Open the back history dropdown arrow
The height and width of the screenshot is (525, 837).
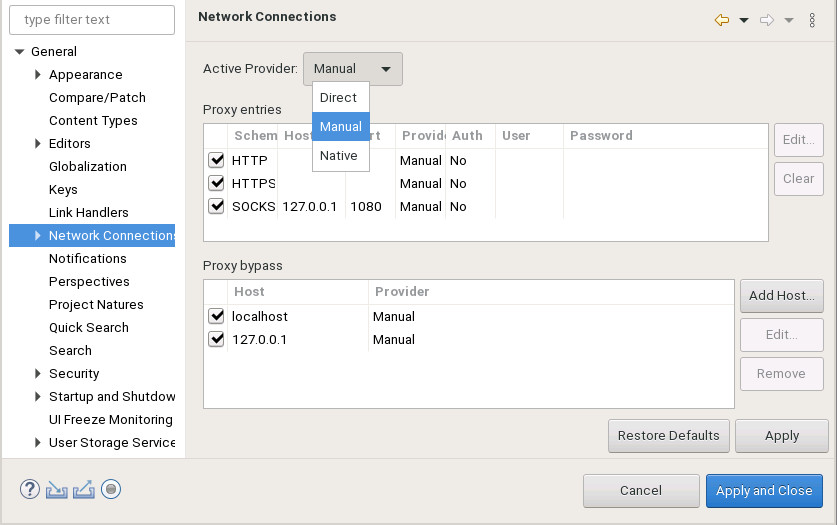744,20
